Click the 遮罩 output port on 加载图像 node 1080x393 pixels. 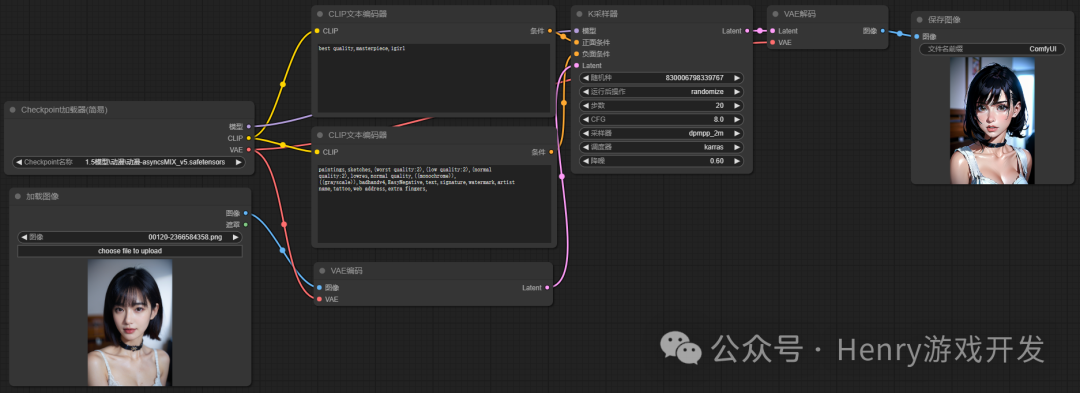(x=246, y=224)
